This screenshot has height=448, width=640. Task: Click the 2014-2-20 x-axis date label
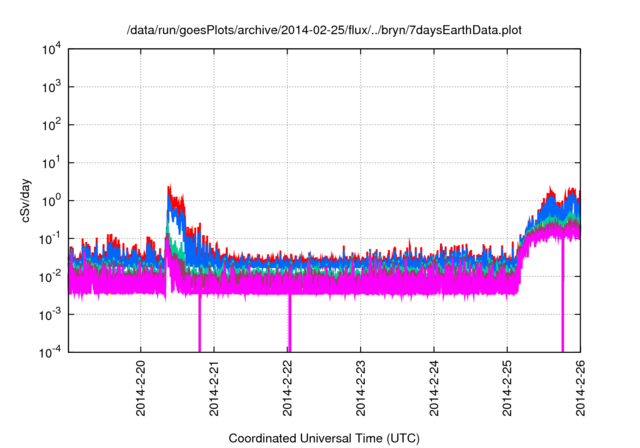tap(140, 388)
